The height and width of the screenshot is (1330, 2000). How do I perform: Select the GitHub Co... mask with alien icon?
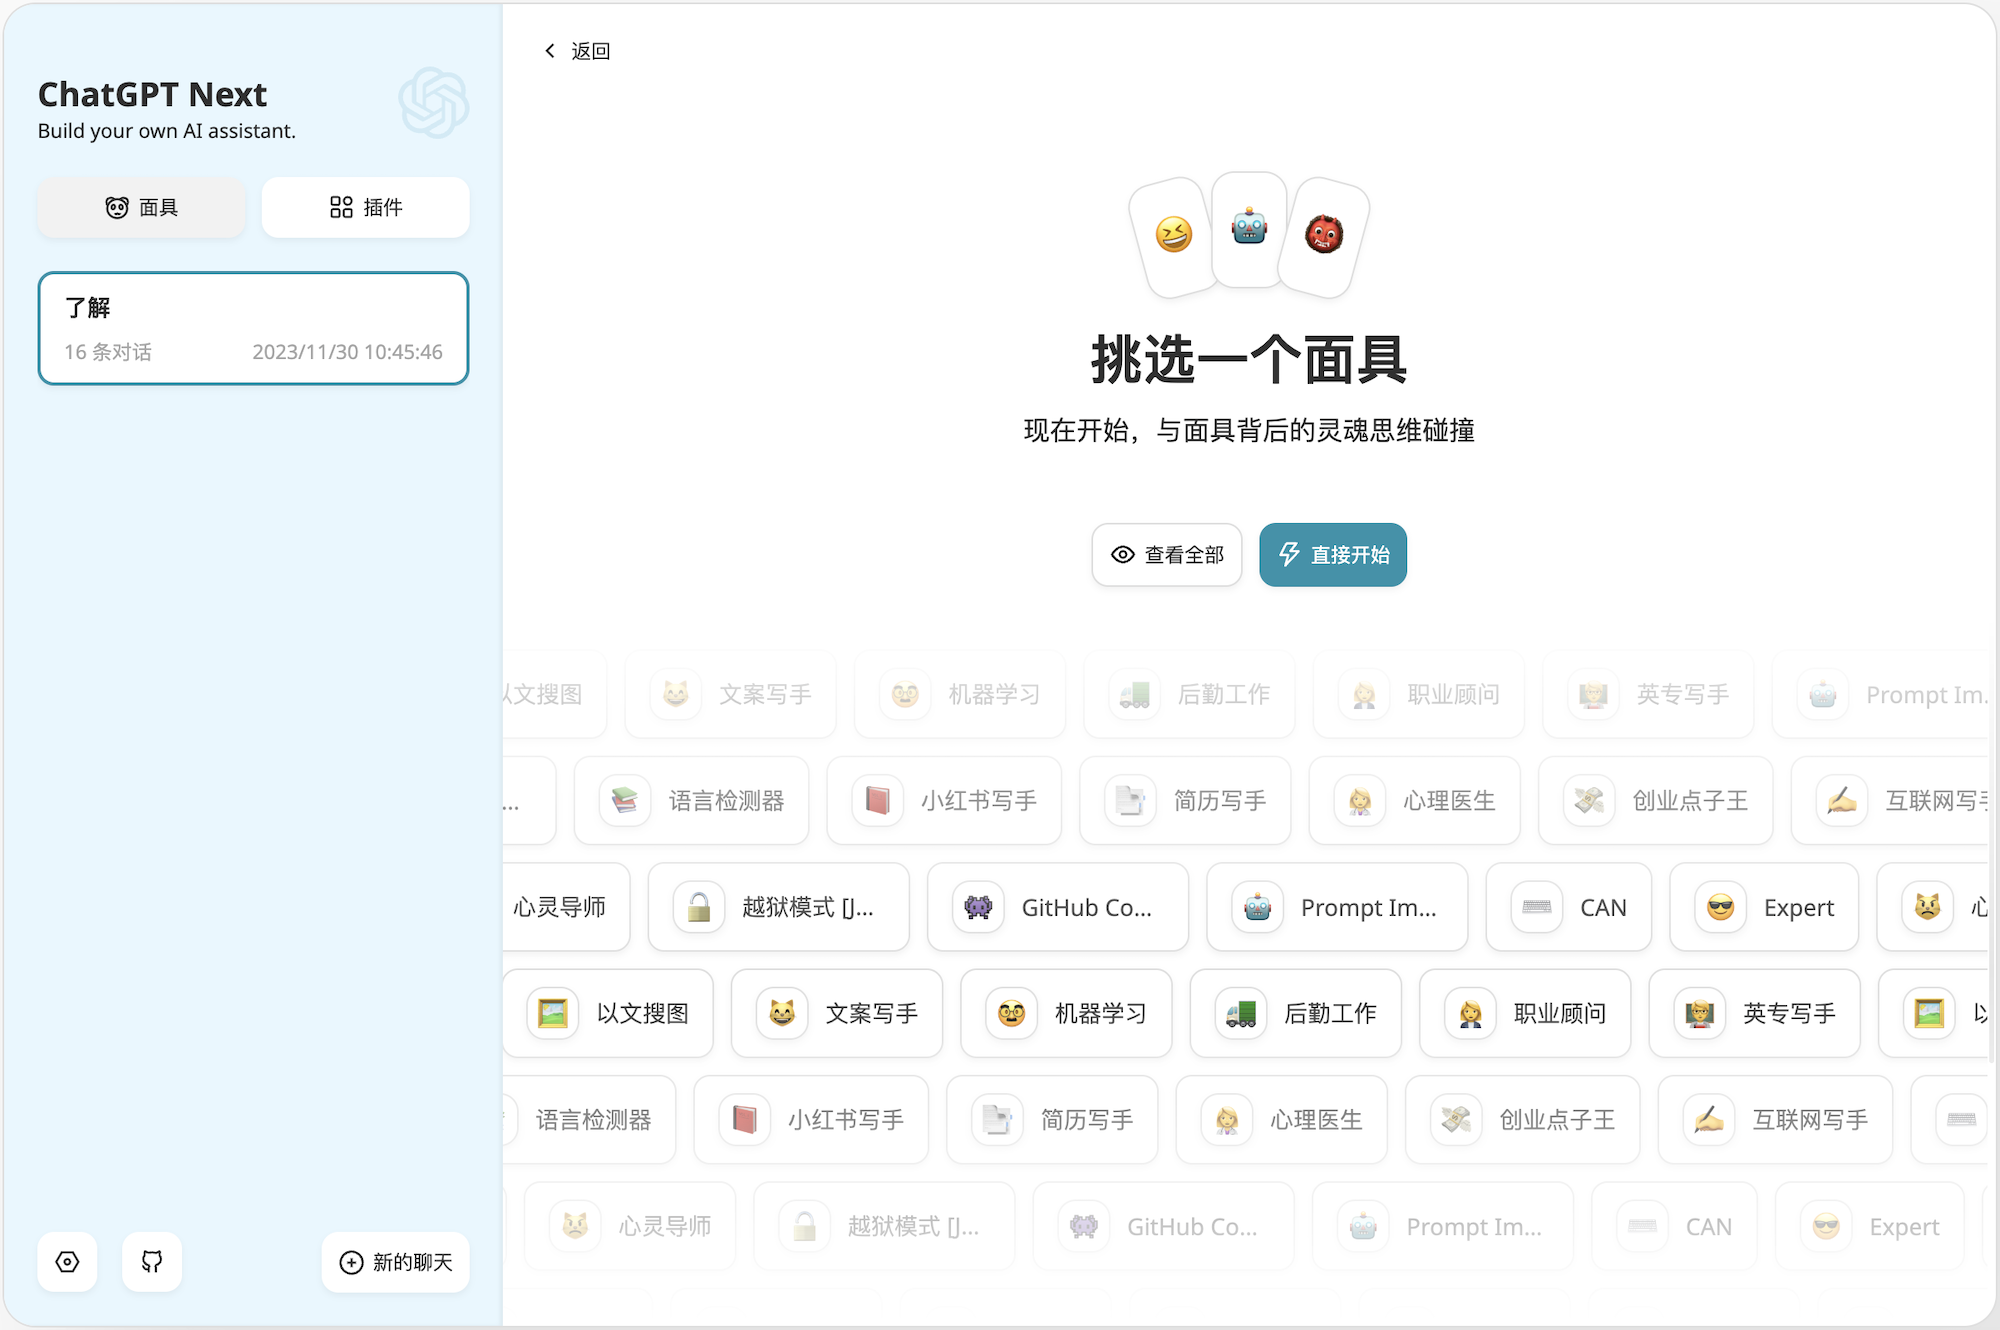coord(1058,907)
